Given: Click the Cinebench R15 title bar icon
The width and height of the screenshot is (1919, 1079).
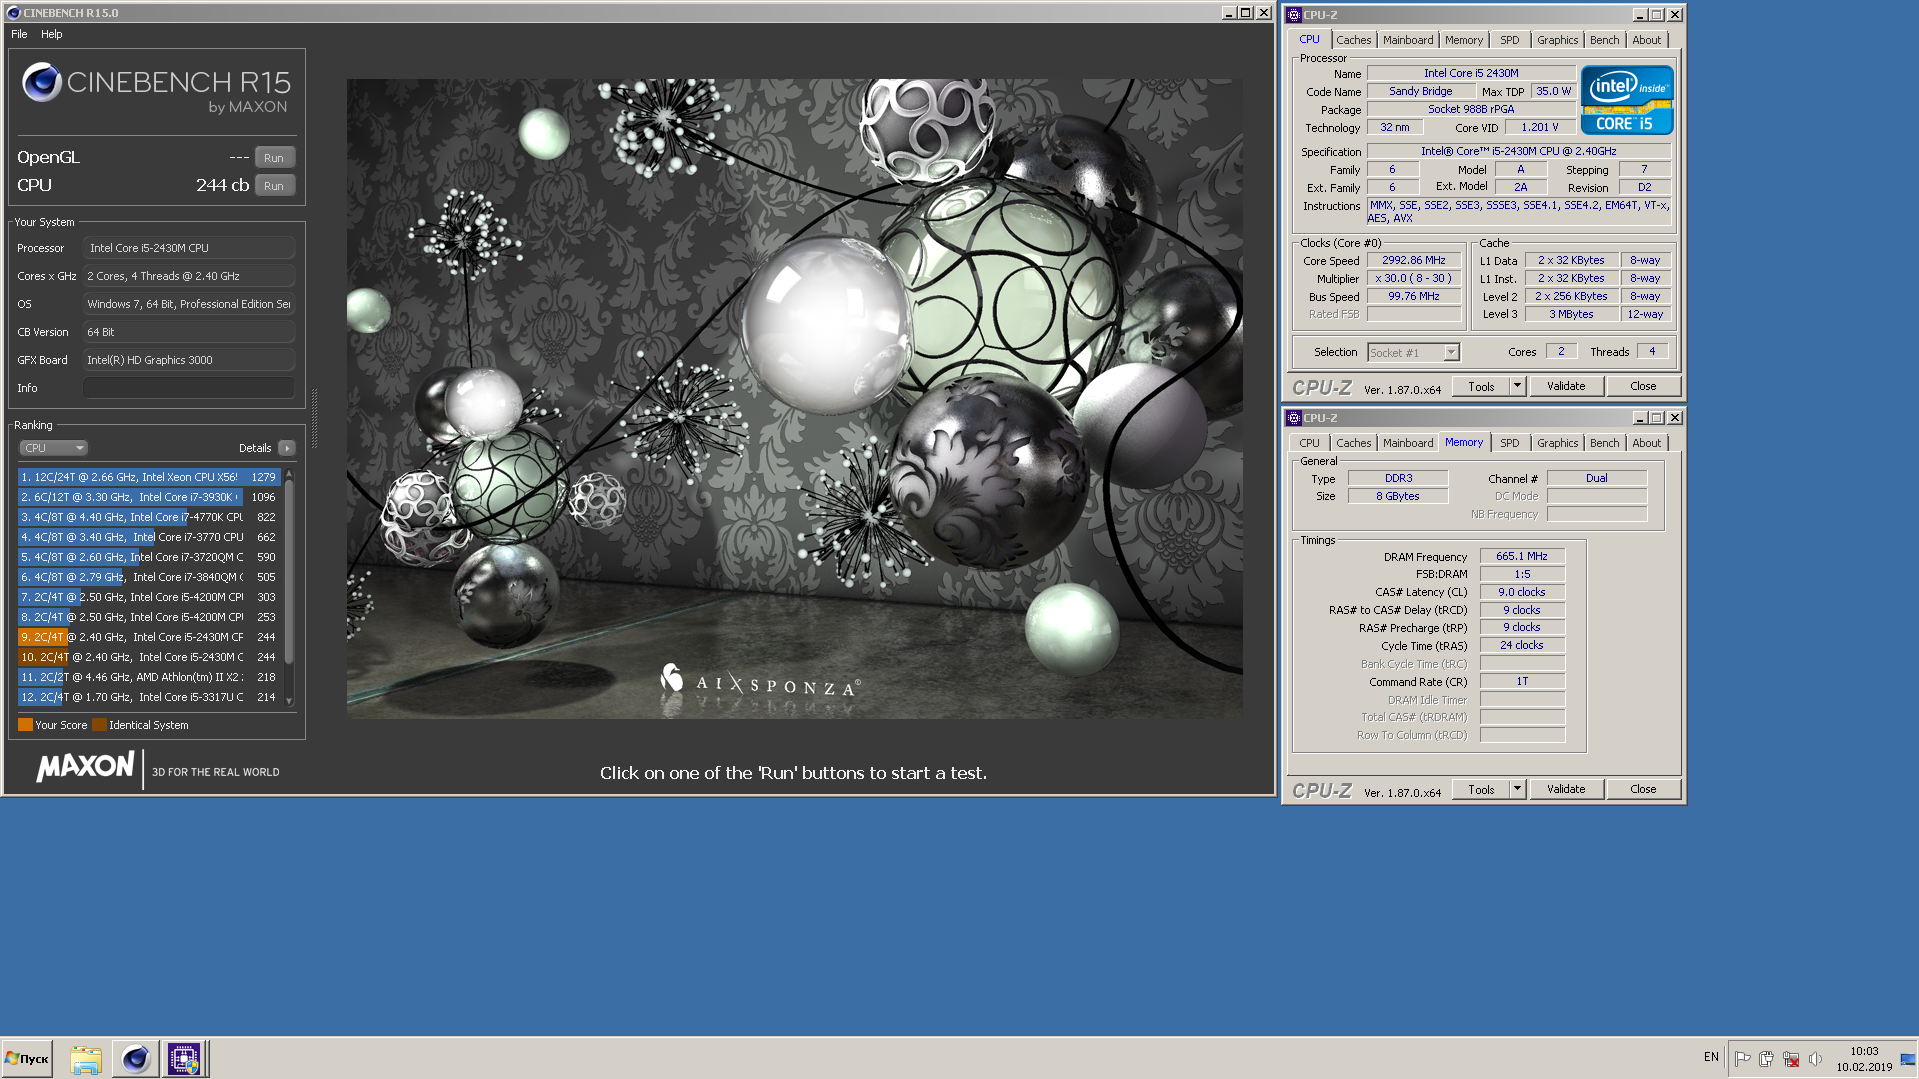Looking at the screenshot, I should 13,13.
